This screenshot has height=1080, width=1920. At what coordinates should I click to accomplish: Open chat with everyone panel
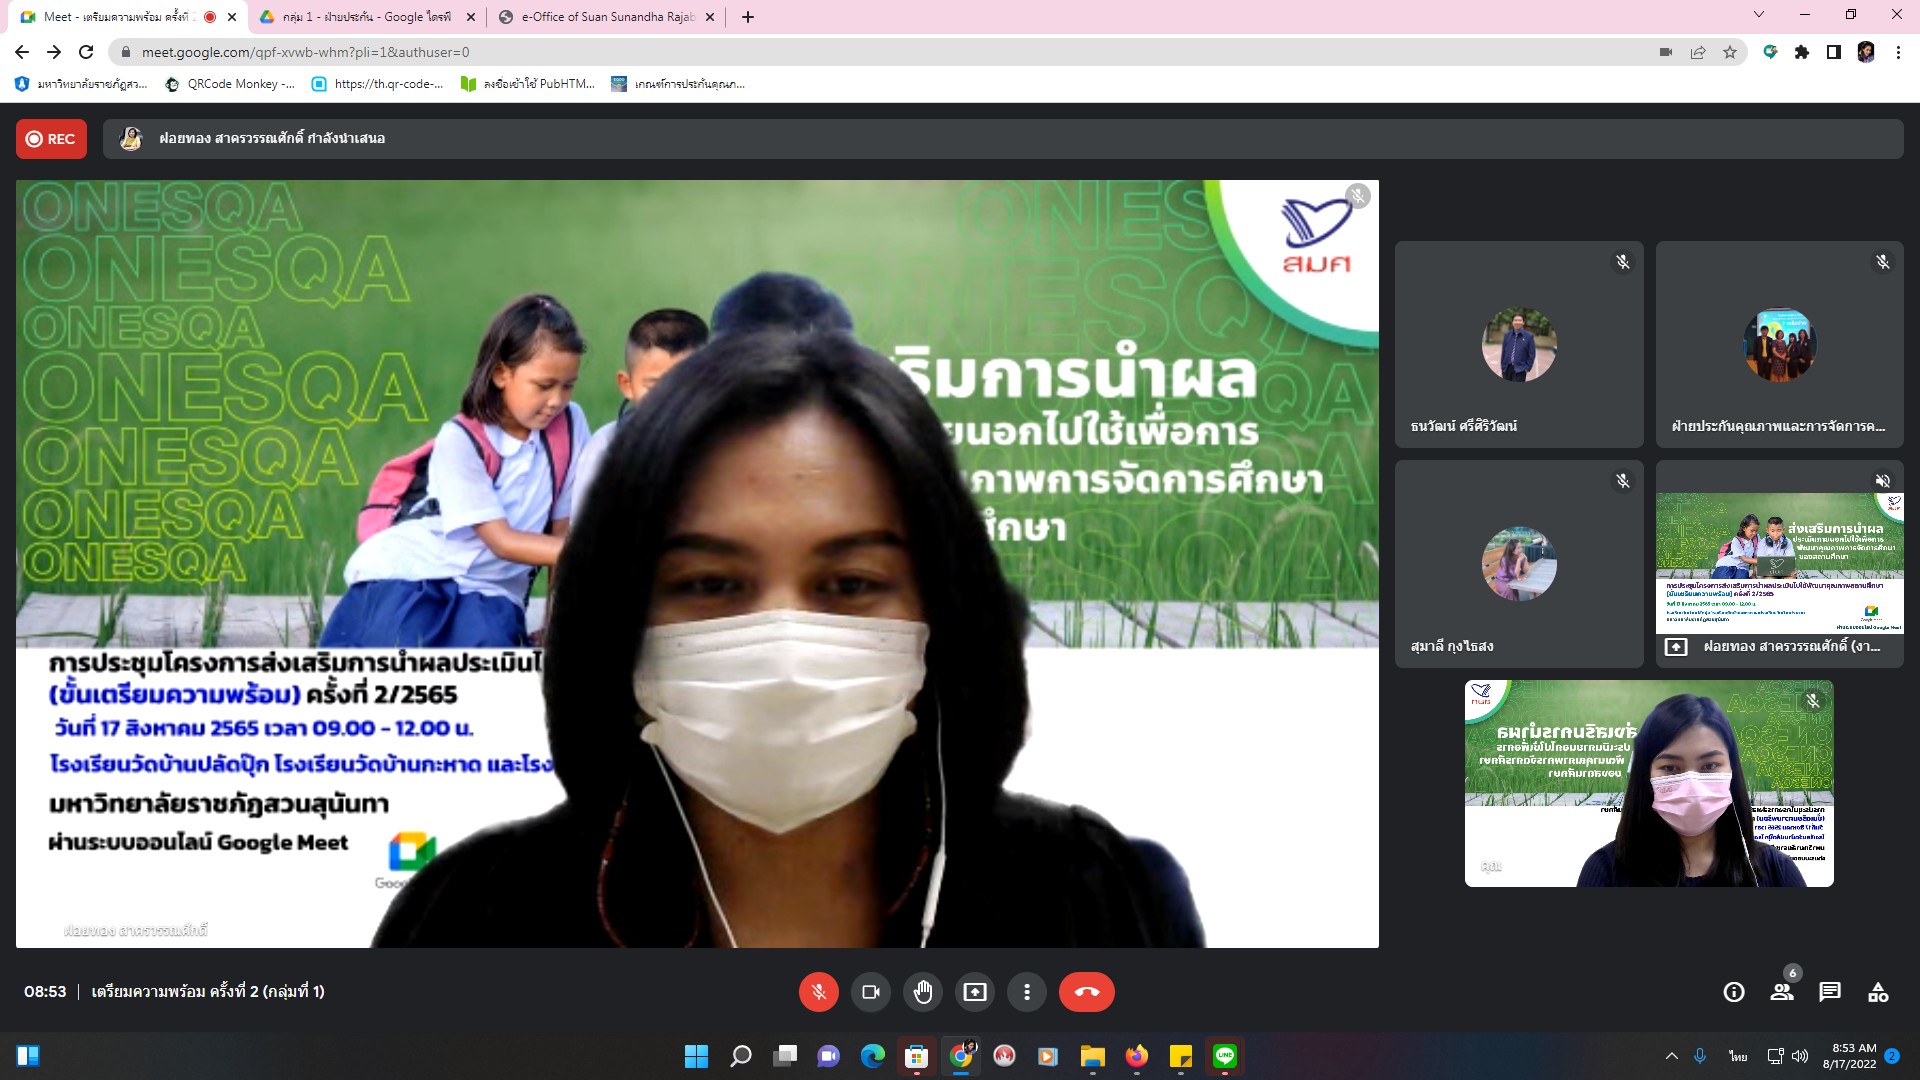(x=1830, y=992)
